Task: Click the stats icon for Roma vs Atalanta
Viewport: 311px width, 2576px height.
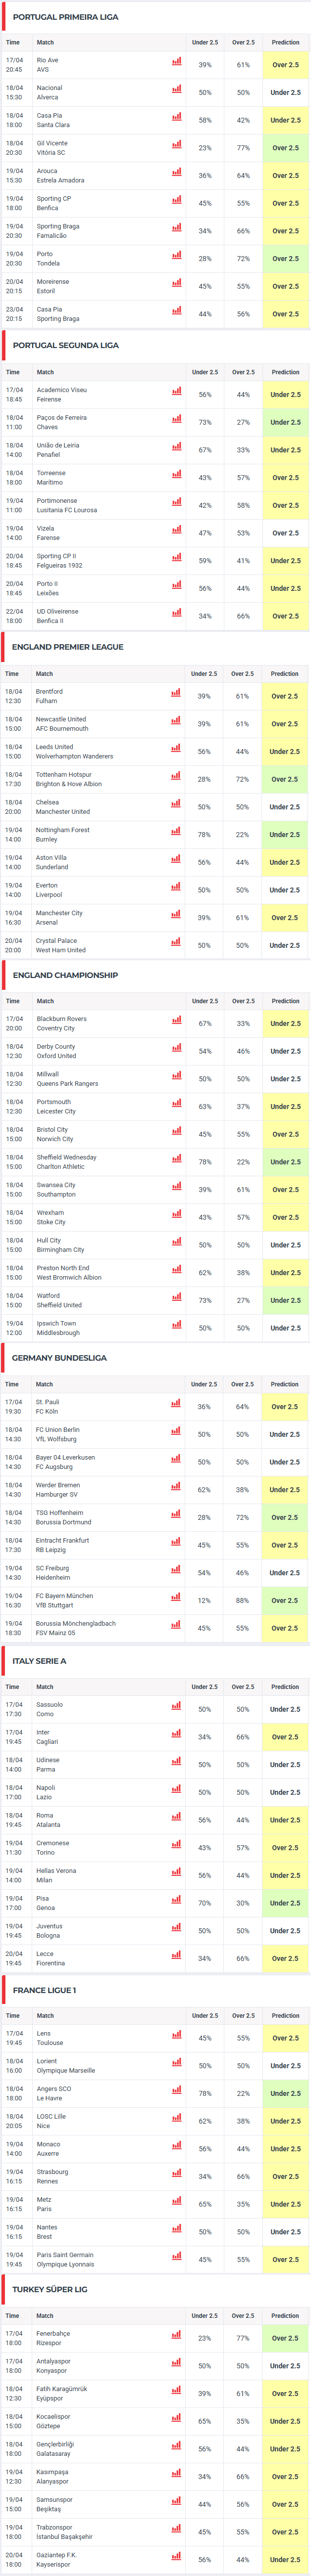Action: (177, 1816)
